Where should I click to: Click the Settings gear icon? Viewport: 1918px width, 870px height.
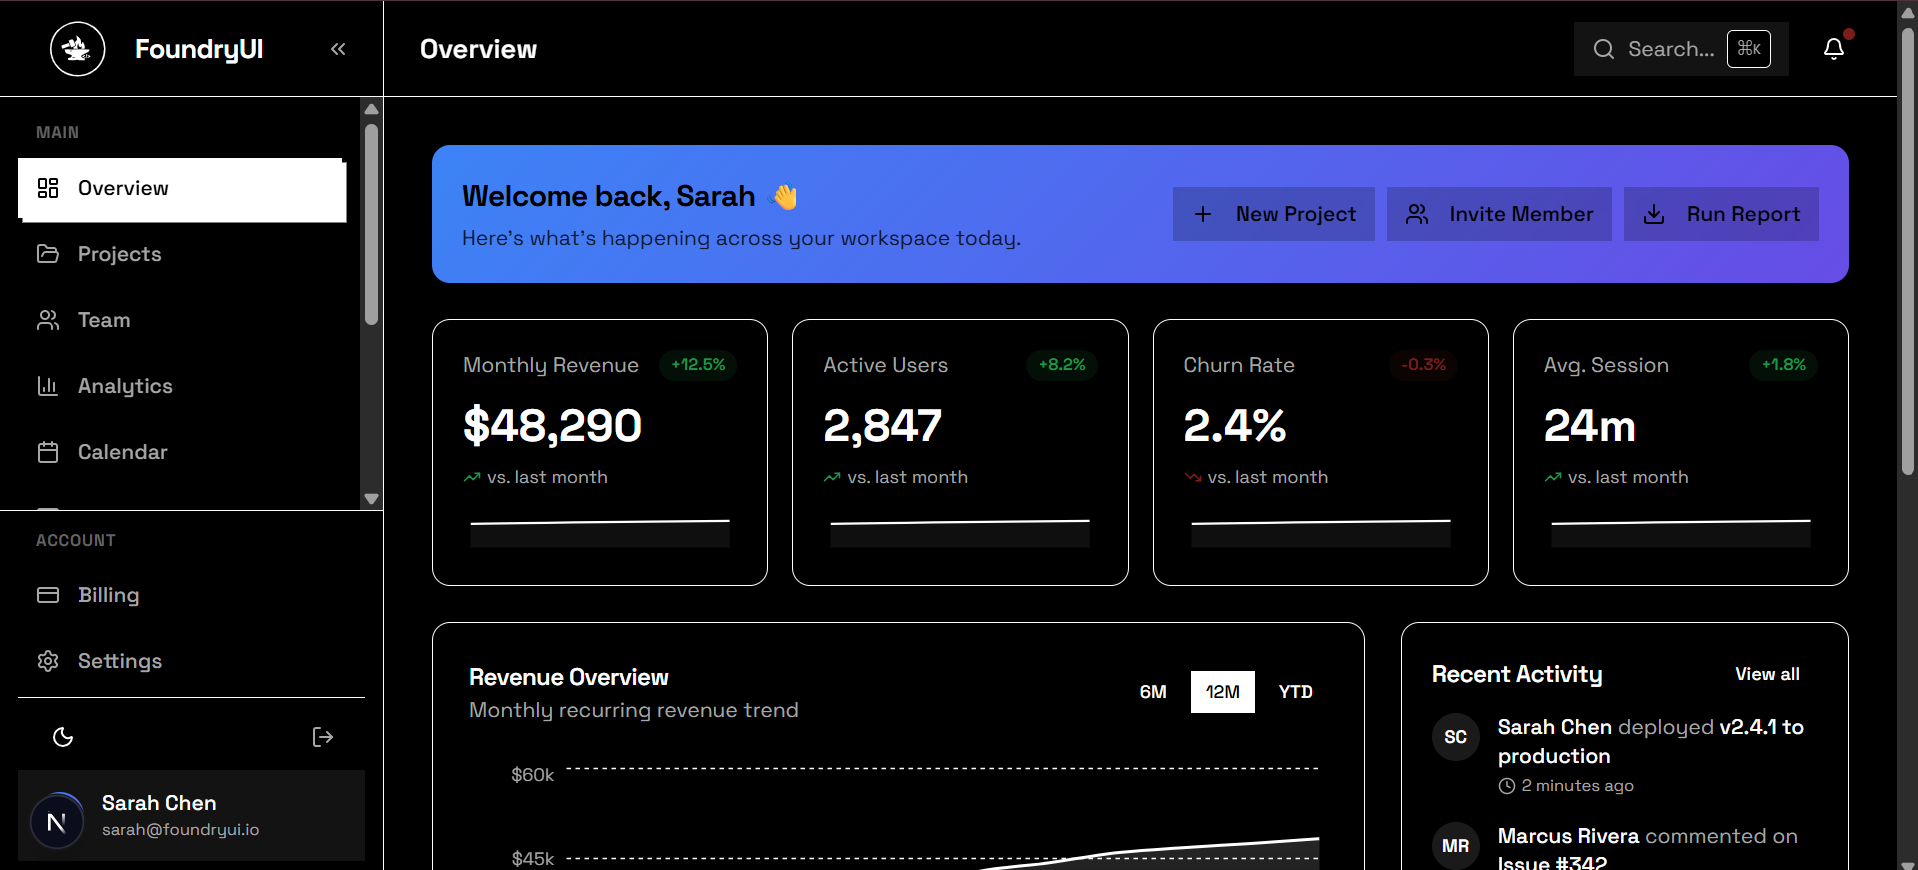point(48,661)
